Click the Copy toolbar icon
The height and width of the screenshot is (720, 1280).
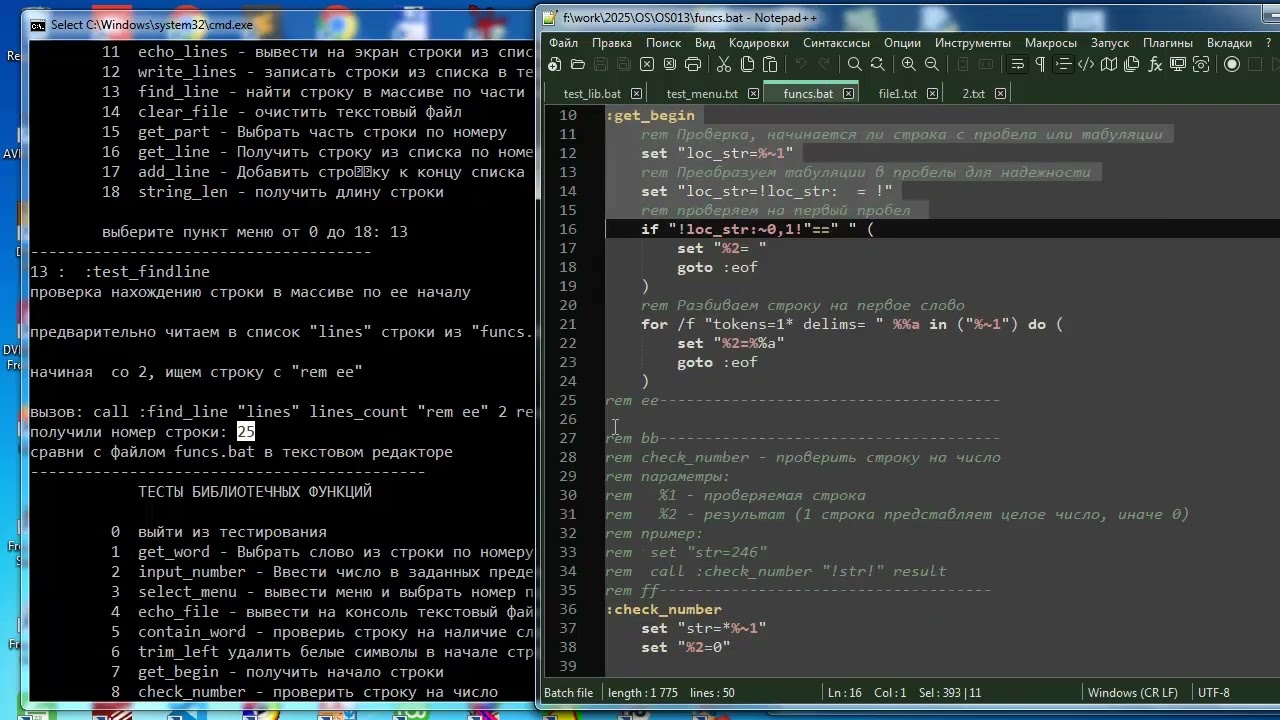747,64
